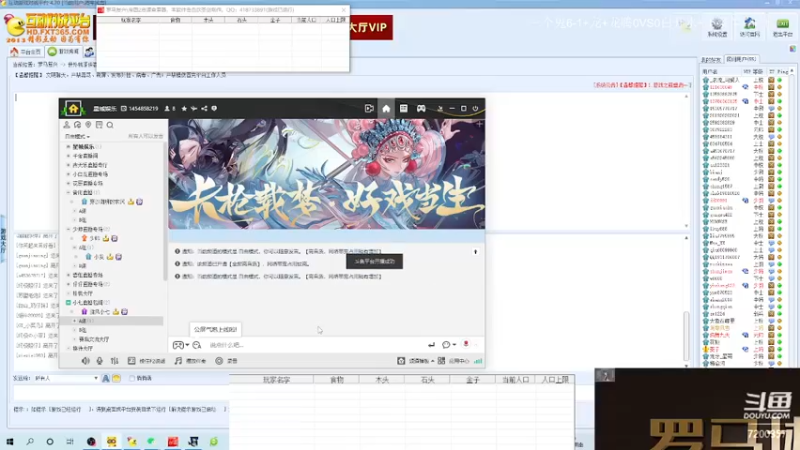Image resolution: width=800 pixels, height=450 pixels.
Task: Click the member count person icon in channel header
Action: pos(166,109)
